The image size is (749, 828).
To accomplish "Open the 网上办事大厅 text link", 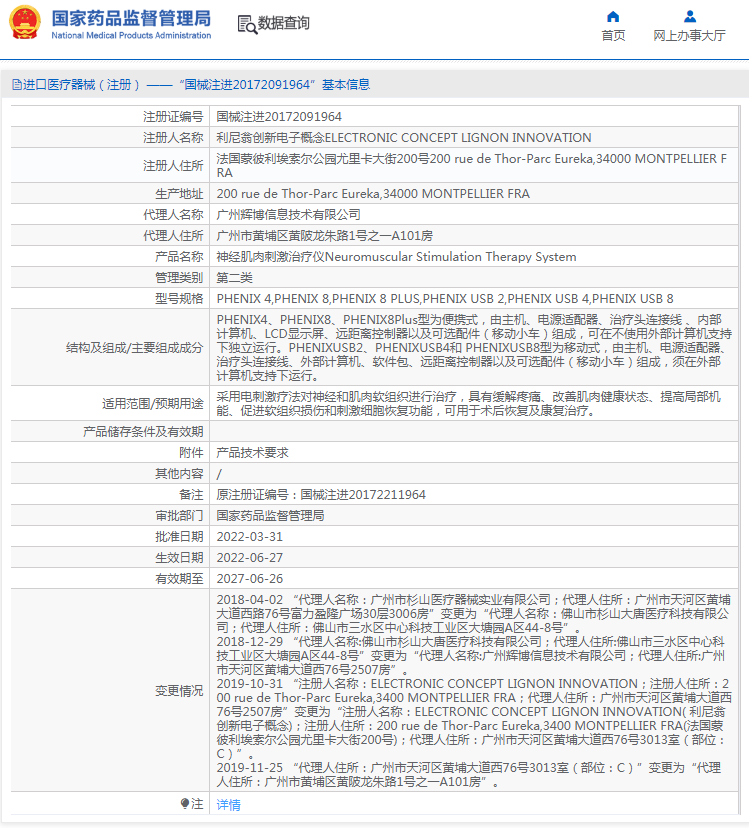I will tap(689, 36).
